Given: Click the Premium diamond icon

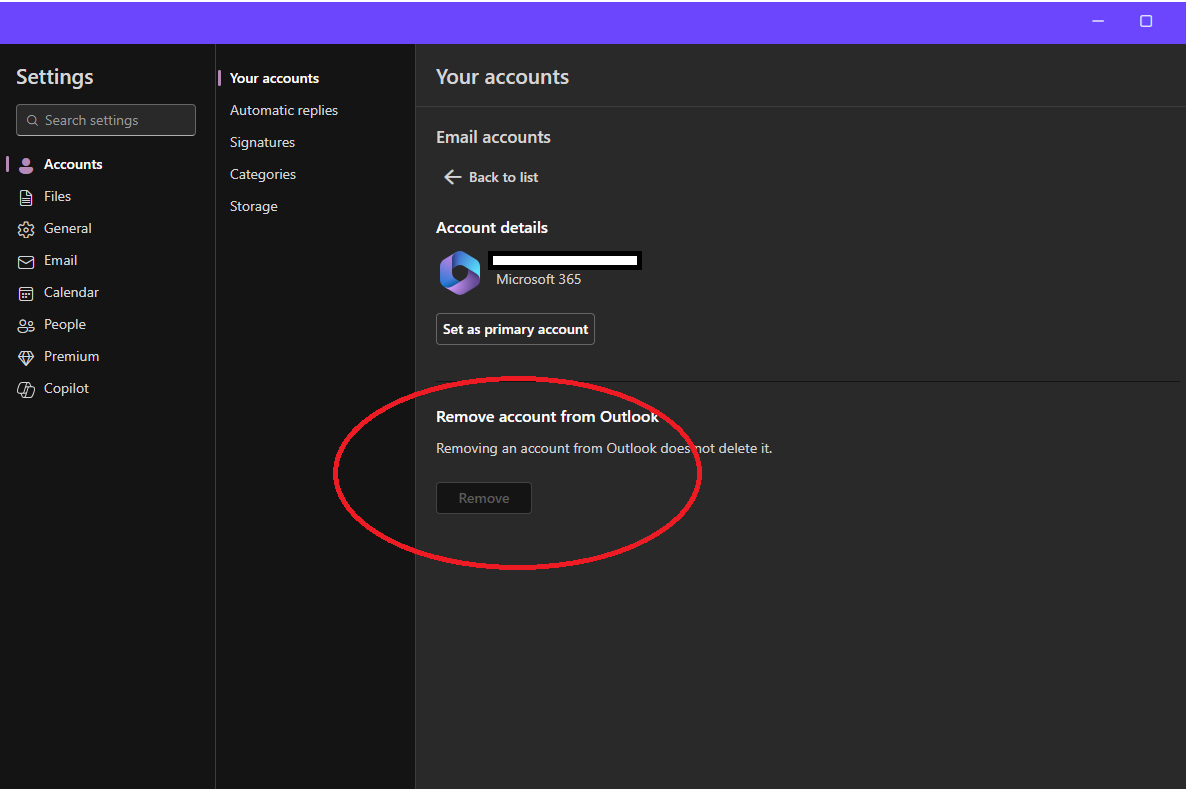Looking at the screenshot, I should coord(26,357).
